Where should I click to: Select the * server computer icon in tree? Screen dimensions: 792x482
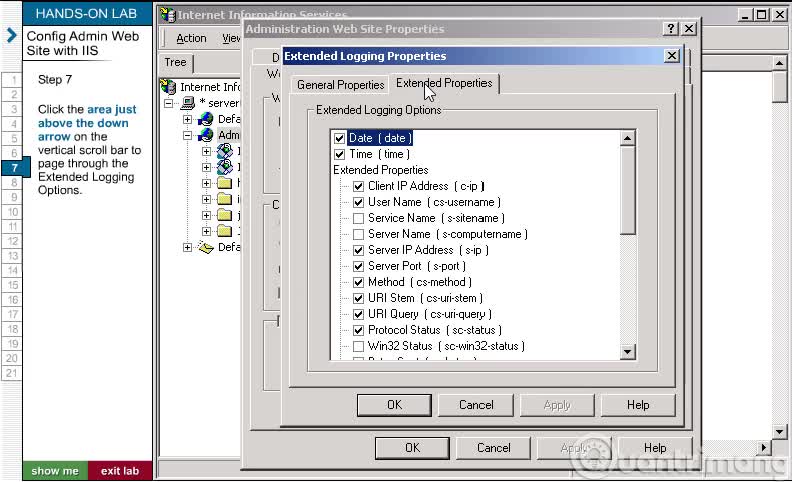pyautogui.click(x=188, y=103)
